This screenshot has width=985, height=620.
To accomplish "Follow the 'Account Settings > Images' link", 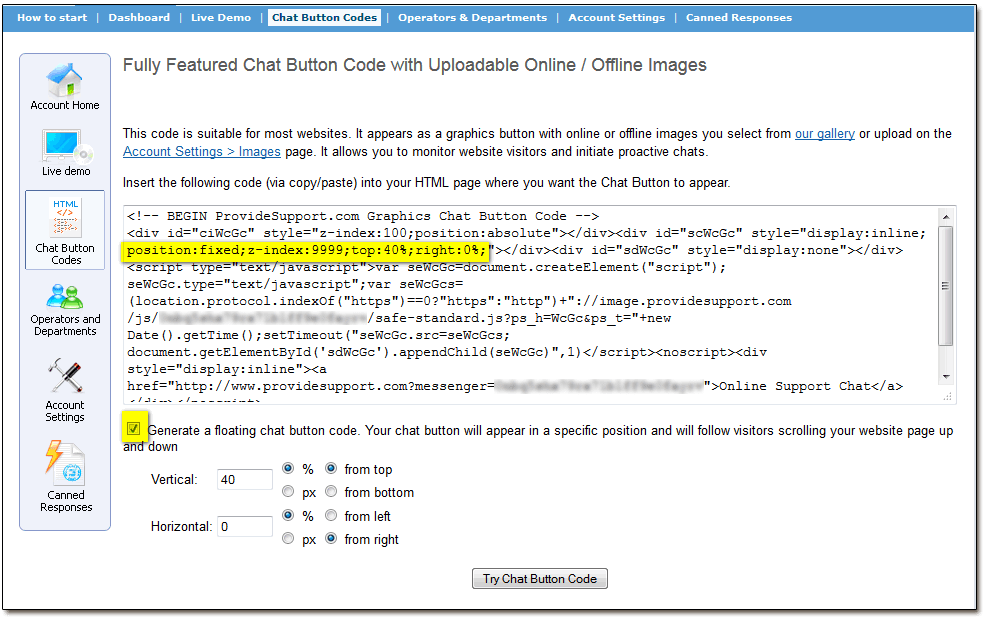I will (x=202, y=151).
